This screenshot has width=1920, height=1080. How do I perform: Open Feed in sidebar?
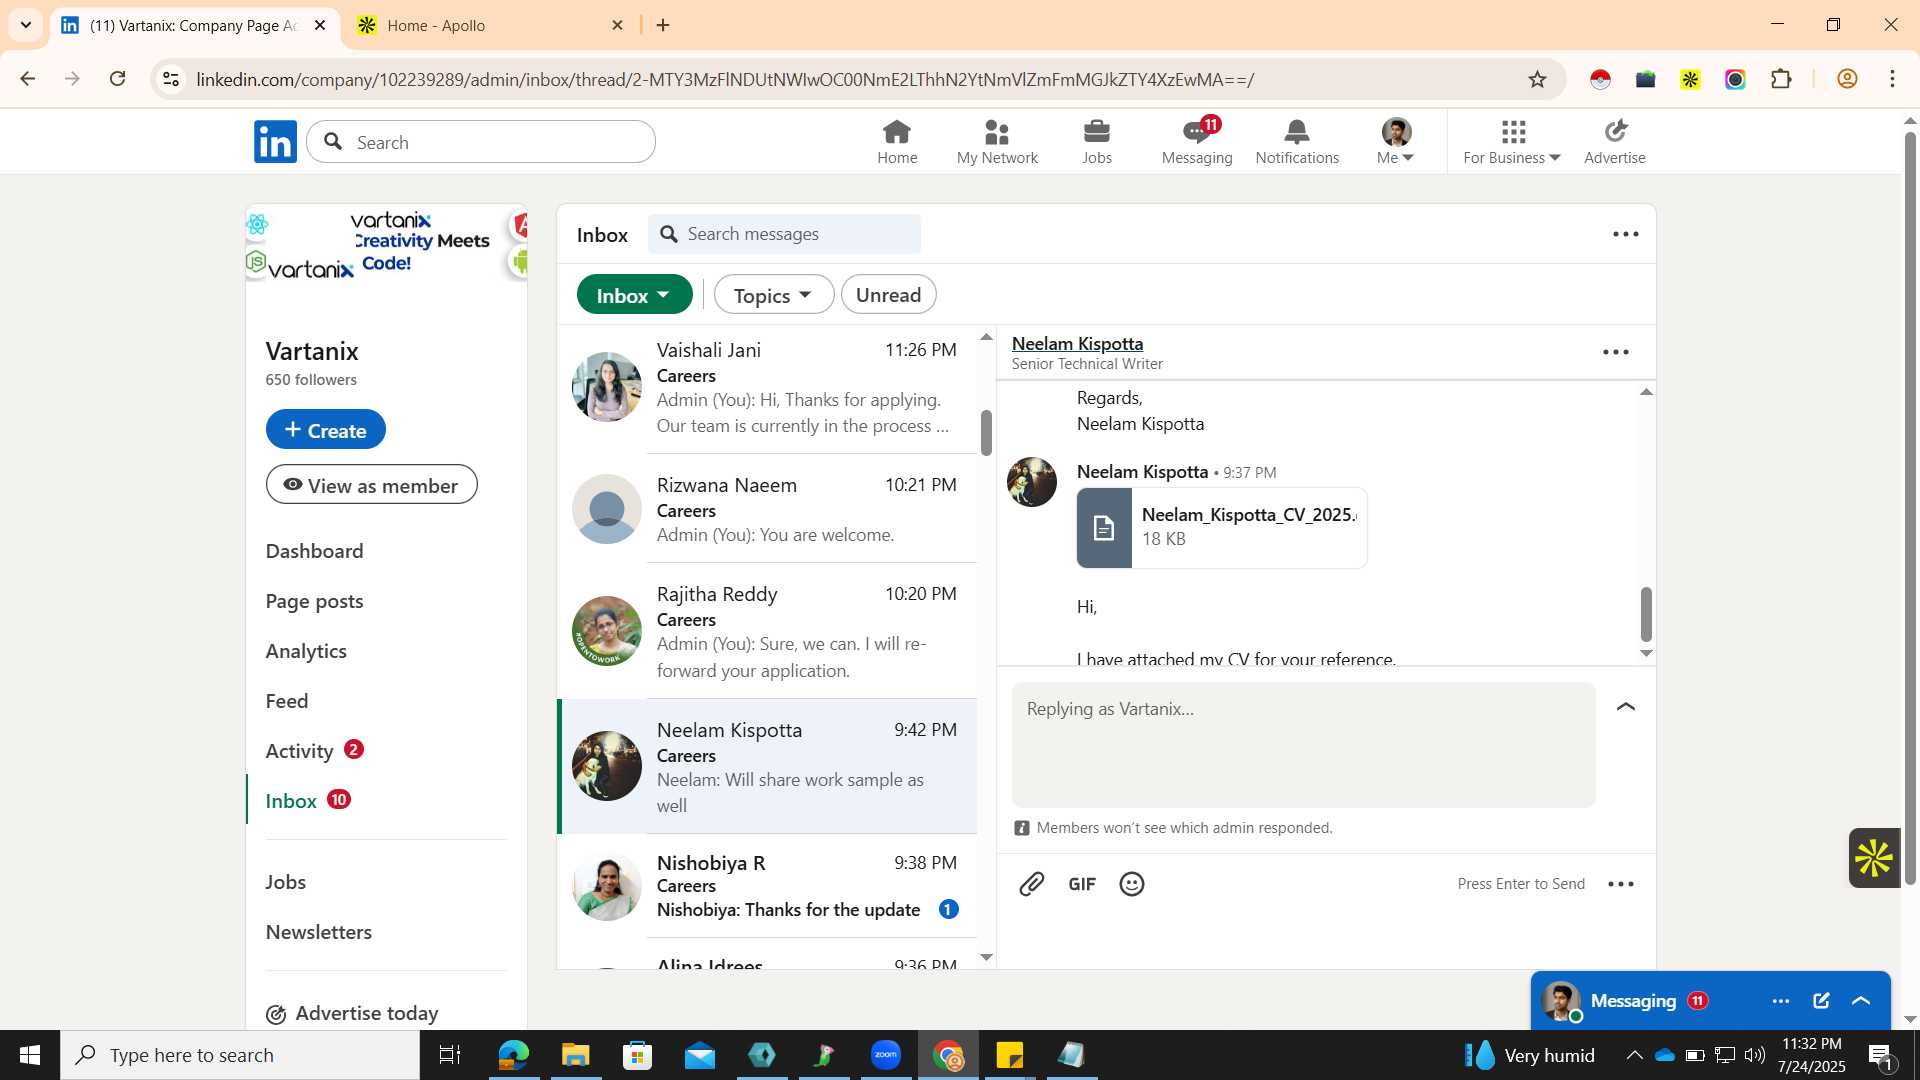point(287,701)
